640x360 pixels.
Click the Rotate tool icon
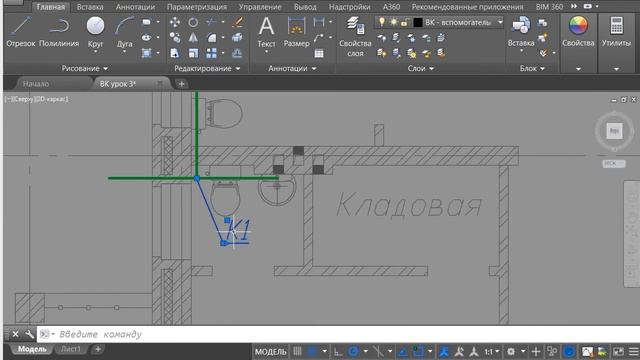pyautogui.click(x=193, y=22)
